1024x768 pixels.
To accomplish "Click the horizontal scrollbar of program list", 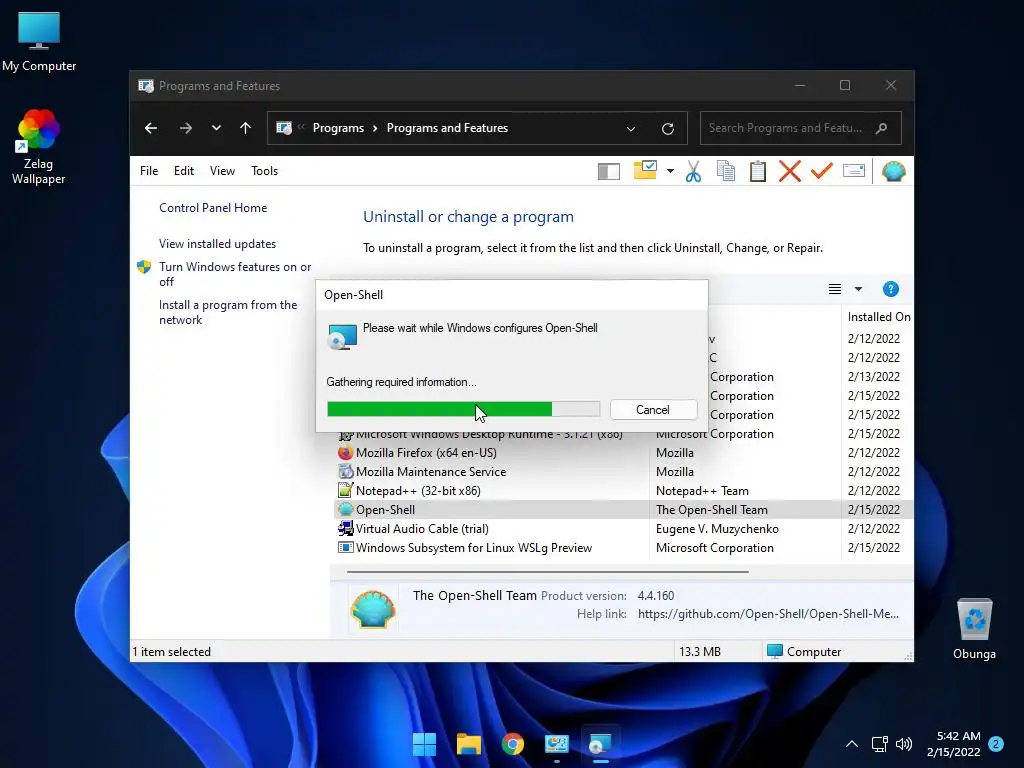I will click(547, 571).
